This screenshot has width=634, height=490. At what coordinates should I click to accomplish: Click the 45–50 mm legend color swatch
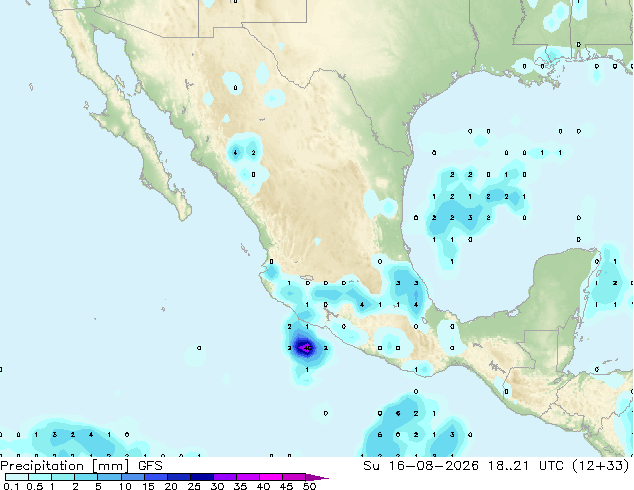[x=294, y=477]
